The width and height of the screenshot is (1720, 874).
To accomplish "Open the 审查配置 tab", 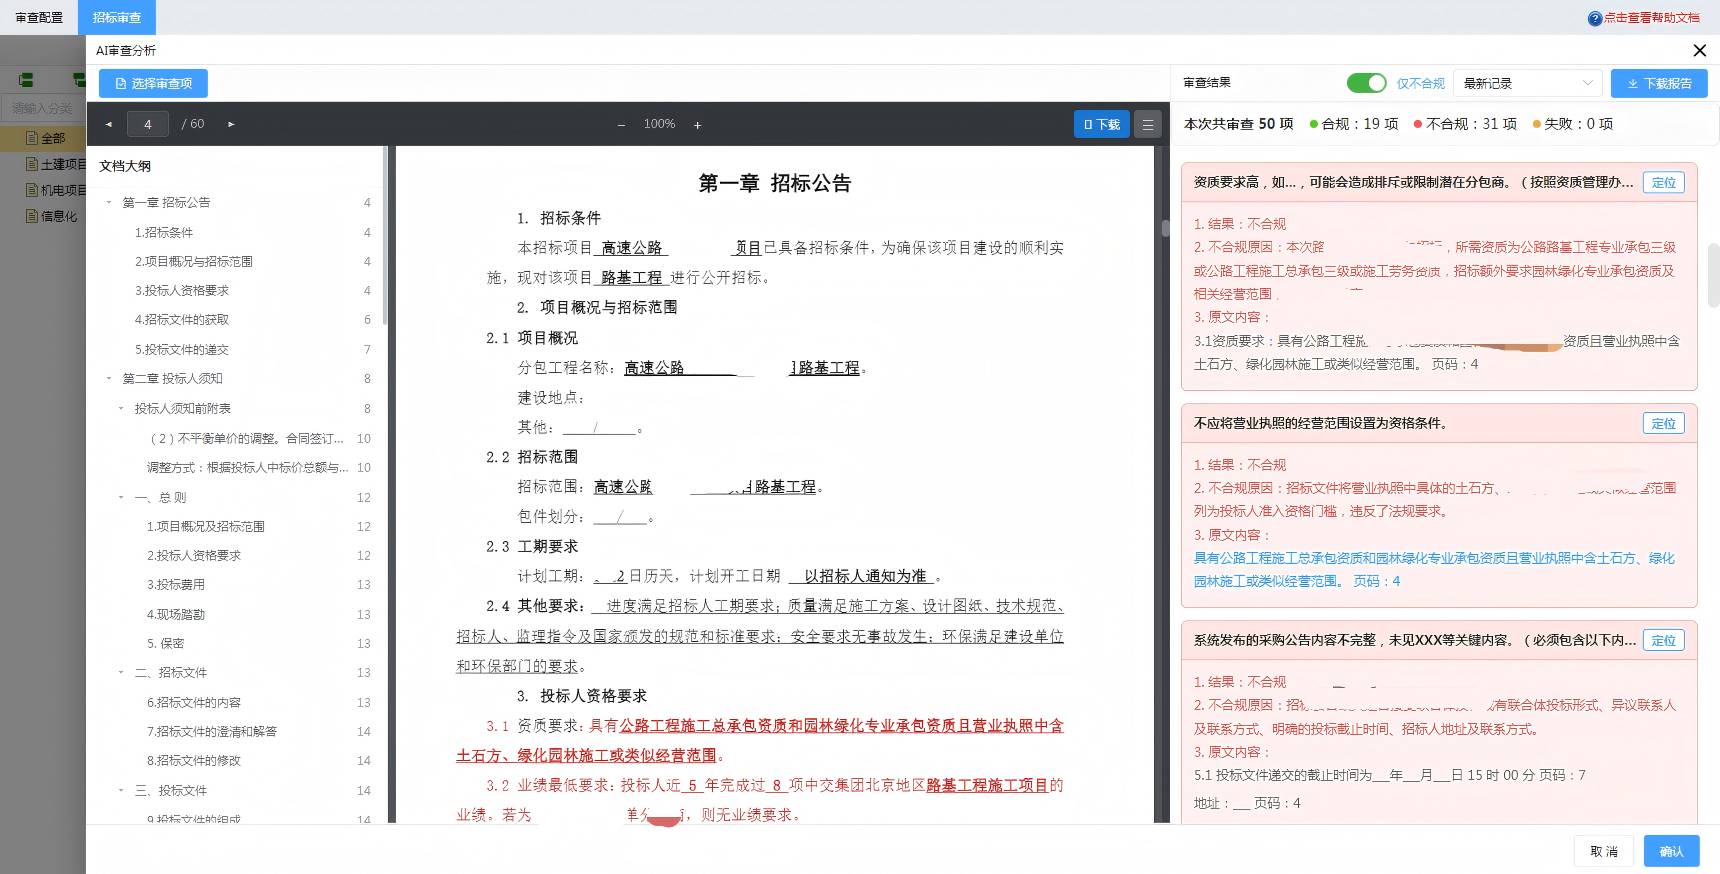I will click(x=39, y=17).
